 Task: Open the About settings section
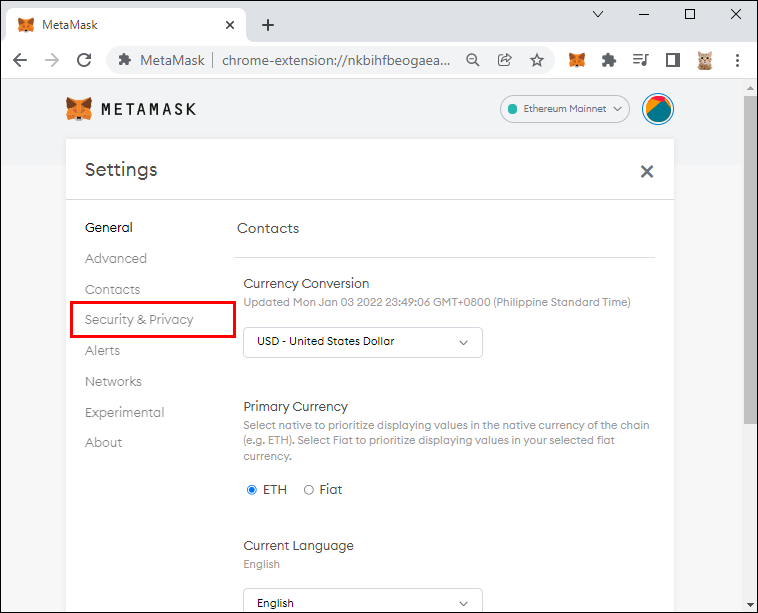pos(103,442)
